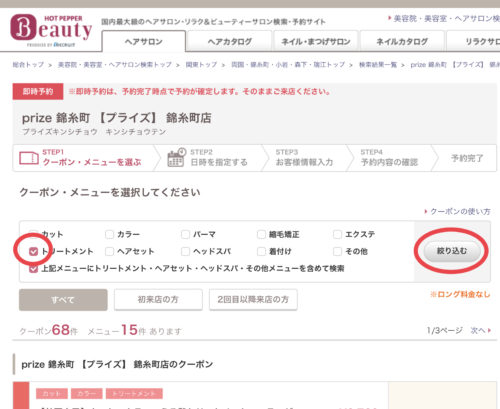
Task: Click the 錦糸町店のクーポン section heading
Action: click(117, 364)
